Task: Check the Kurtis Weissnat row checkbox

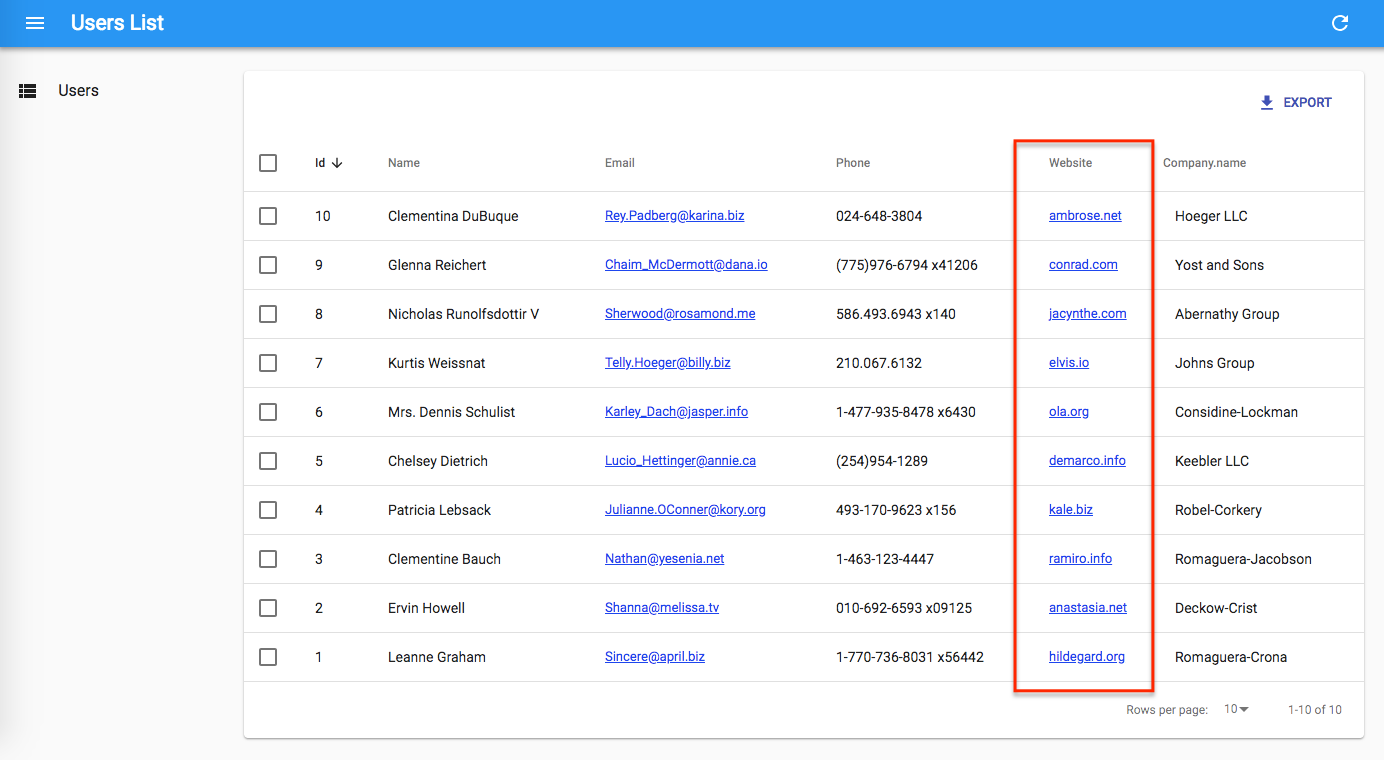Action: tap(268, 363)
